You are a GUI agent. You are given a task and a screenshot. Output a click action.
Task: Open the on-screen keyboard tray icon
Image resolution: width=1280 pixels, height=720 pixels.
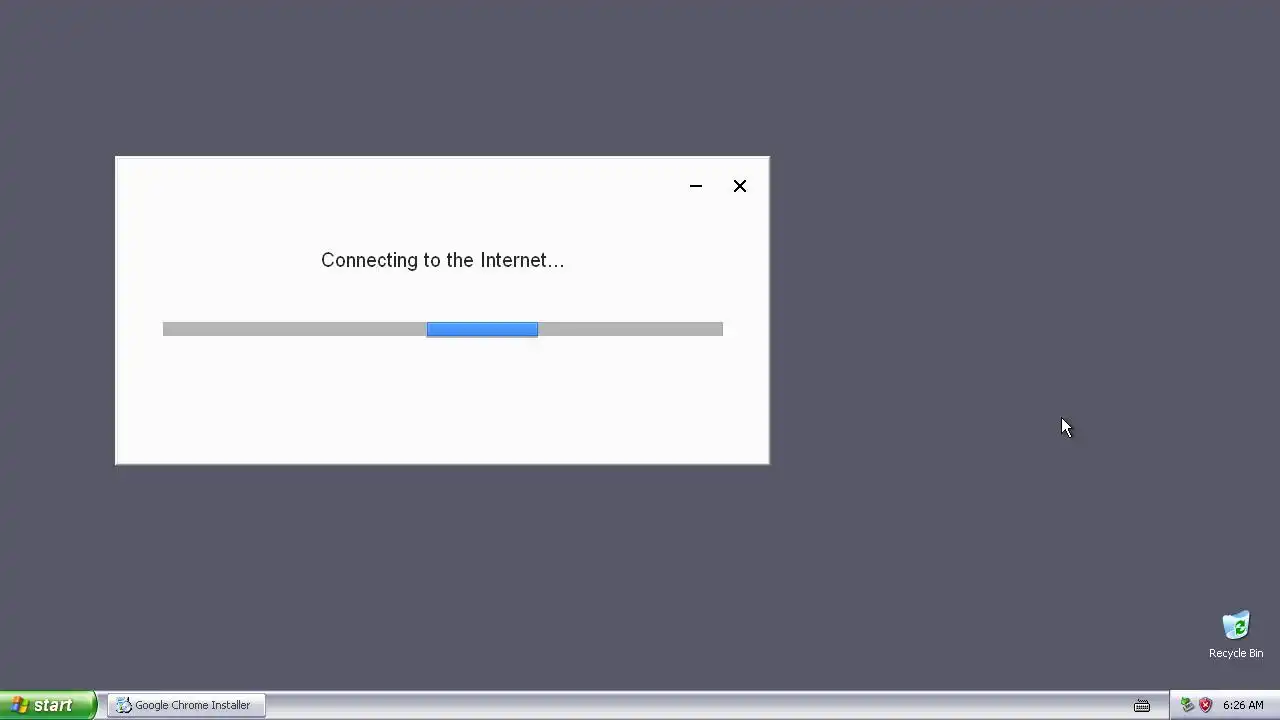click(1141, 705)
